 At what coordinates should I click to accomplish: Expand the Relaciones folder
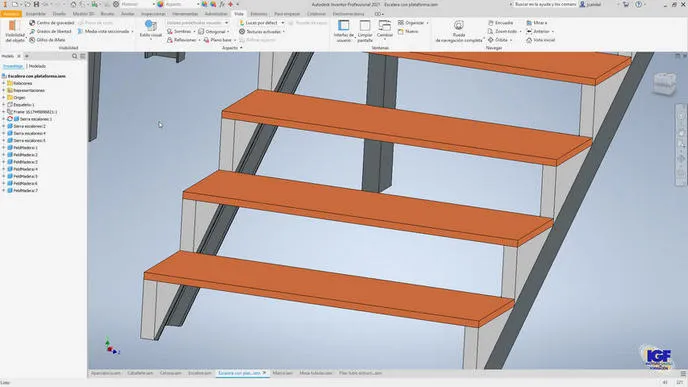pos(4,83)
